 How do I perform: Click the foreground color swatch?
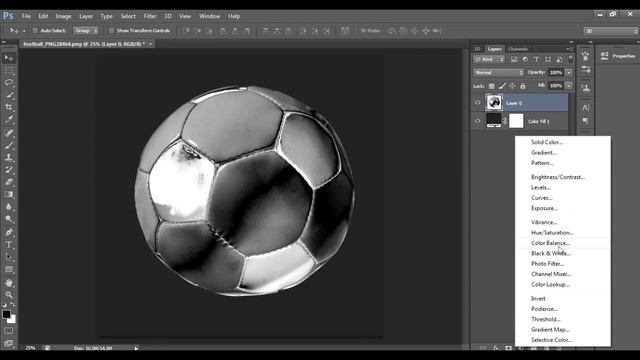(6, 314)
